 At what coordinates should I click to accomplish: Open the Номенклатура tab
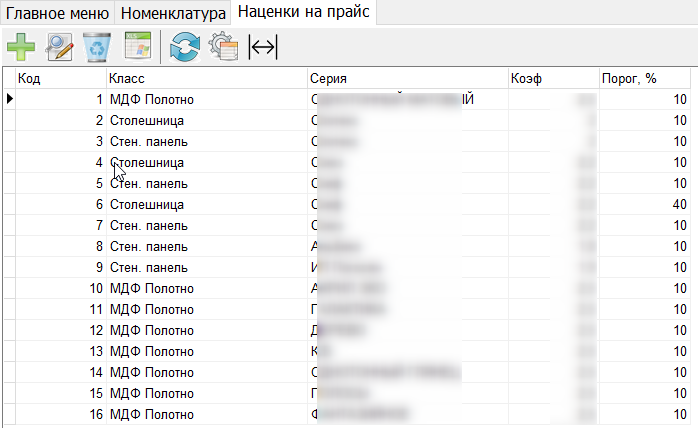click(x=173, y=13)
